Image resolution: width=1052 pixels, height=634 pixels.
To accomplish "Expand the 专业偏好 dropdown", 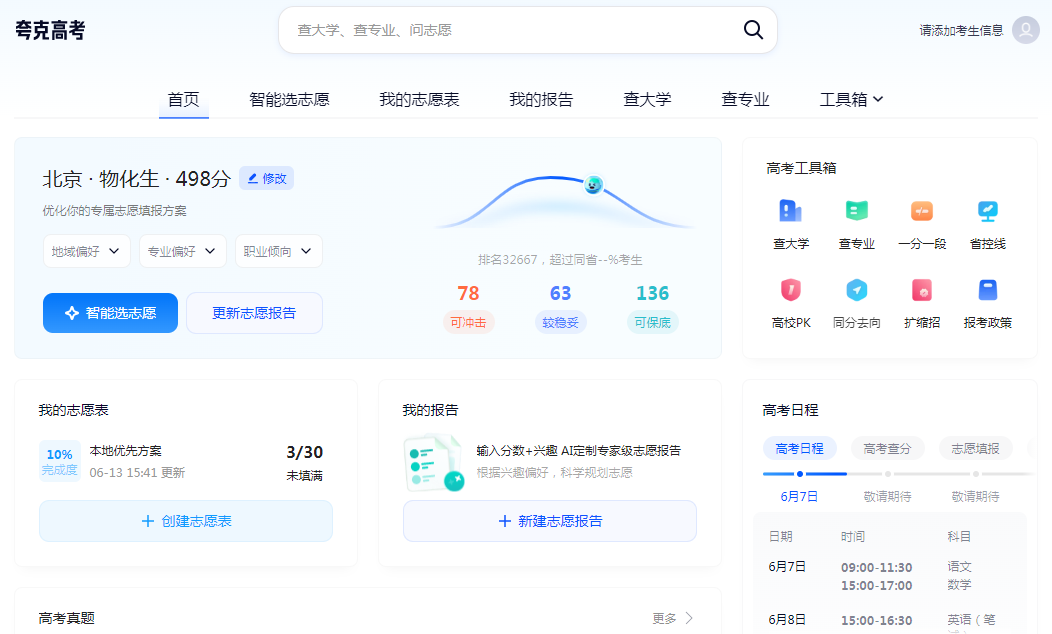I will click(182, 251).
